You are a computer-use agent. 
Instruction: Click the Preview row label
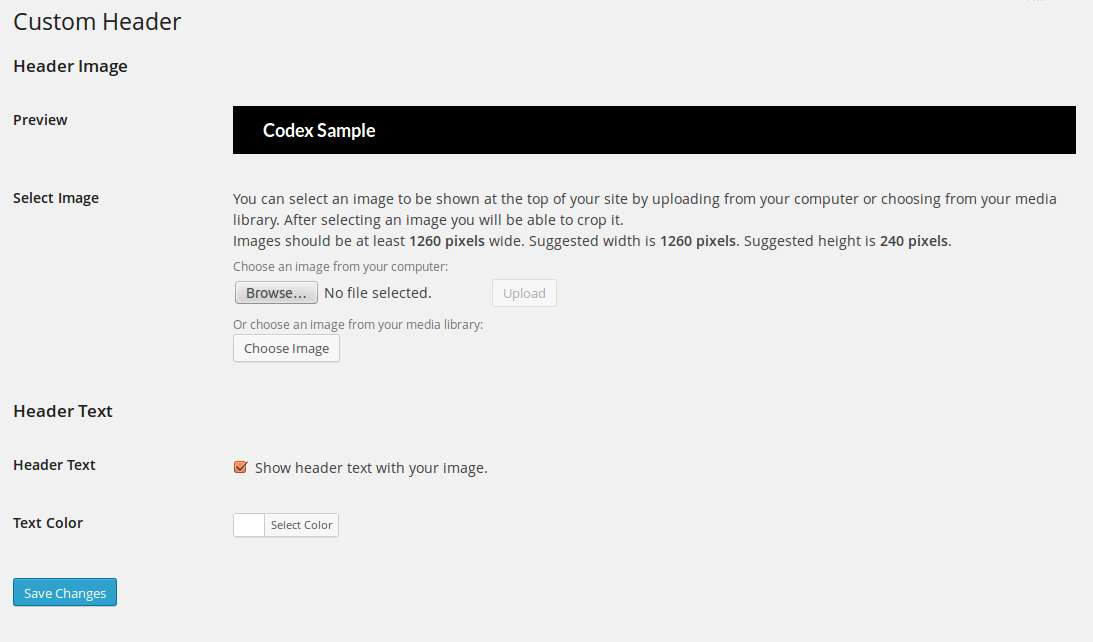pos(40,120)
